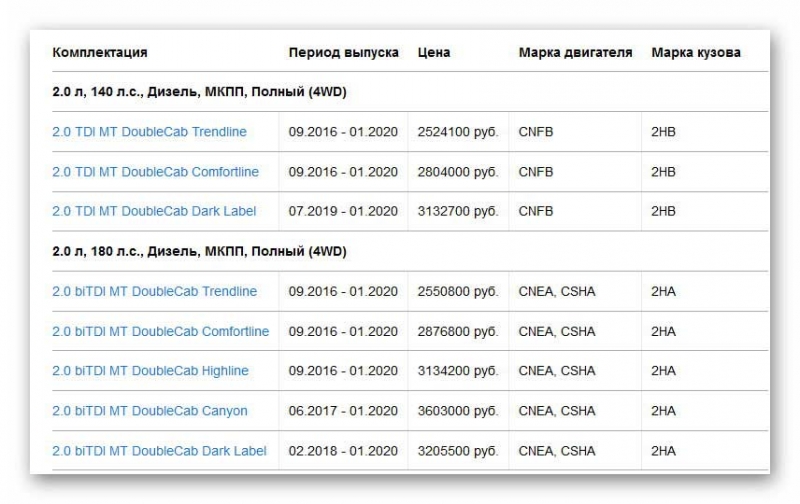
Task: Click the Марка кузова column header
Action: click(696, 53)
